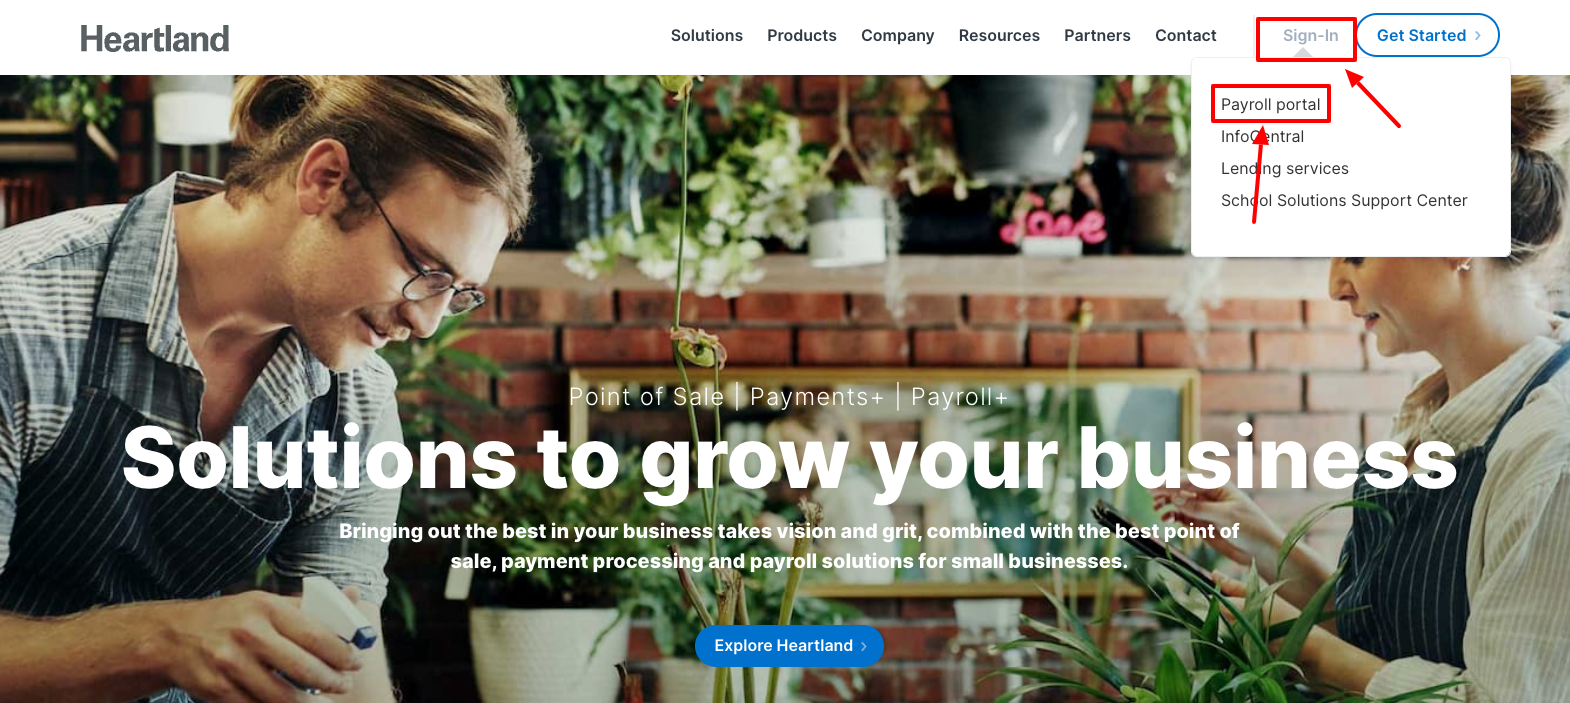Open School Solutions Support Center link
Image resolution: width=1570 pixels, height=703 pixels.
click(1344, 200)
